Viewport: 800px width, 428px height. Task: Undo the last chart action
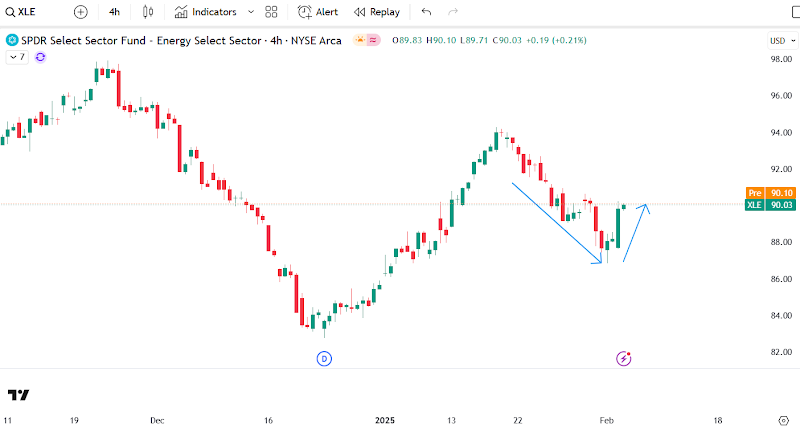tap(427, 12)
